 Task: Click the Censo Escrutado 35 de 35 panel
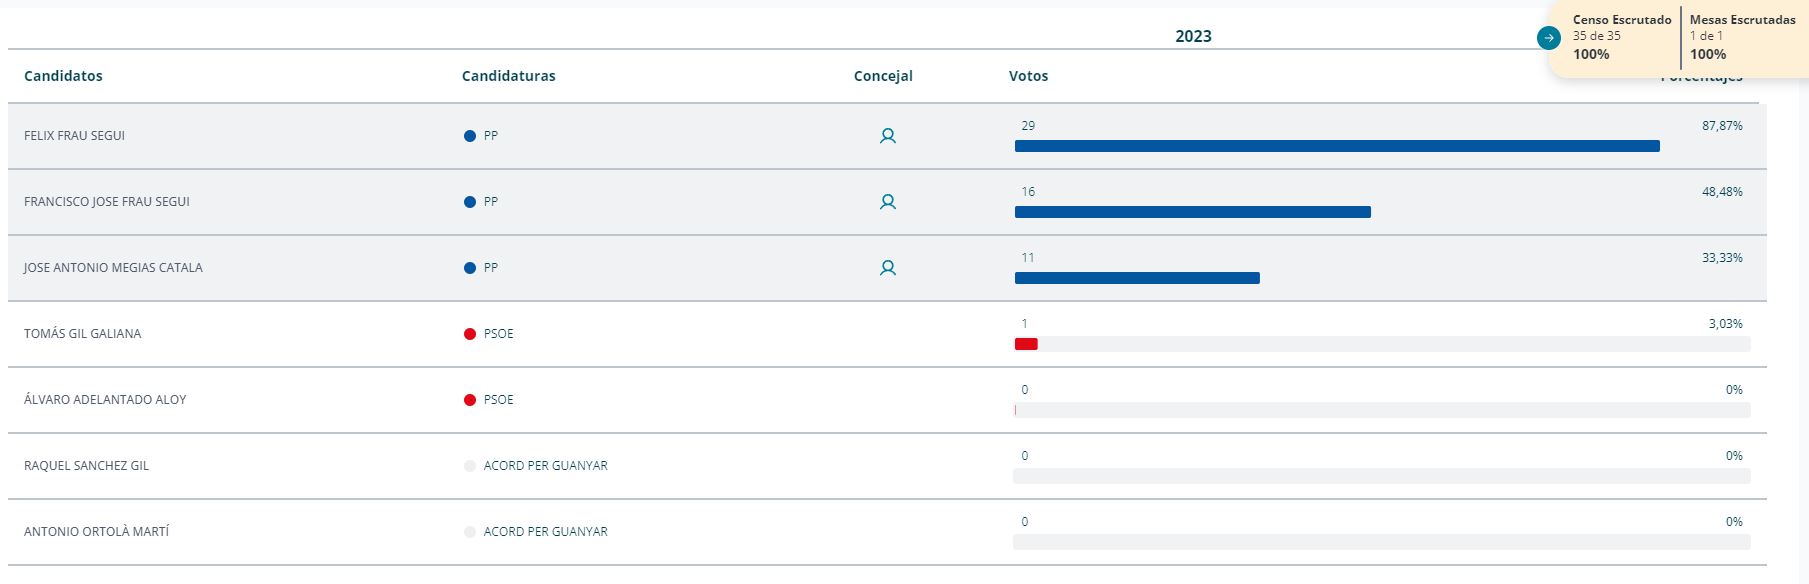point(1621,38)
